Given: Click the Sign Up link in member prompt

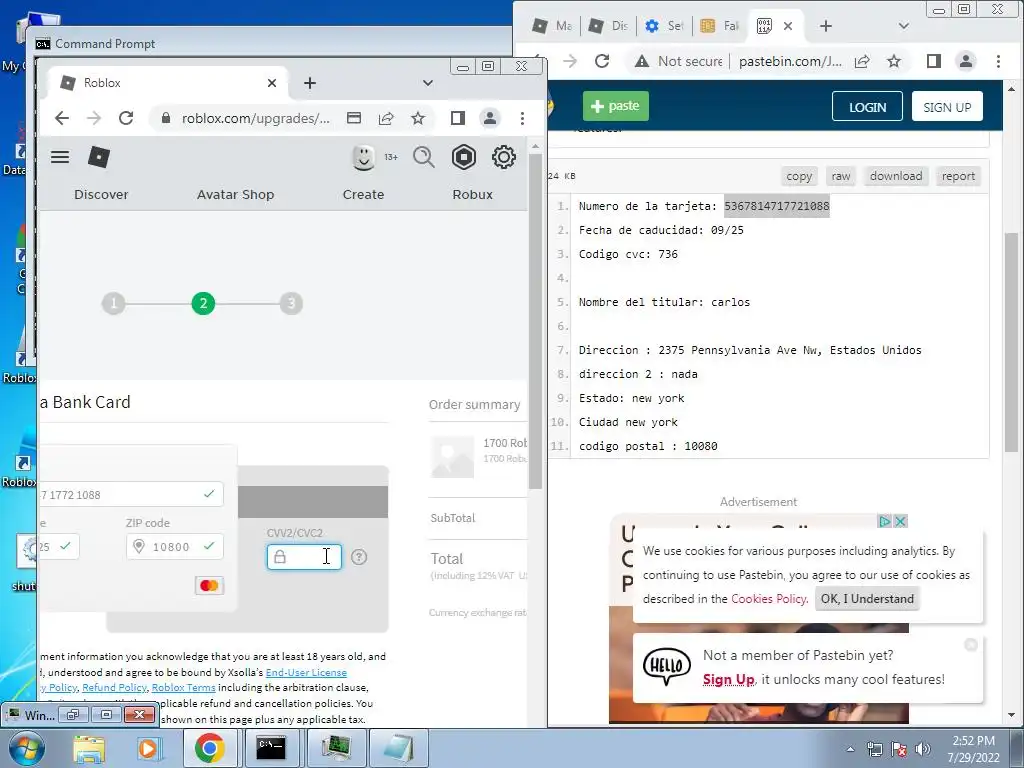Looking at the screenshot, I should tap(729, 679).
